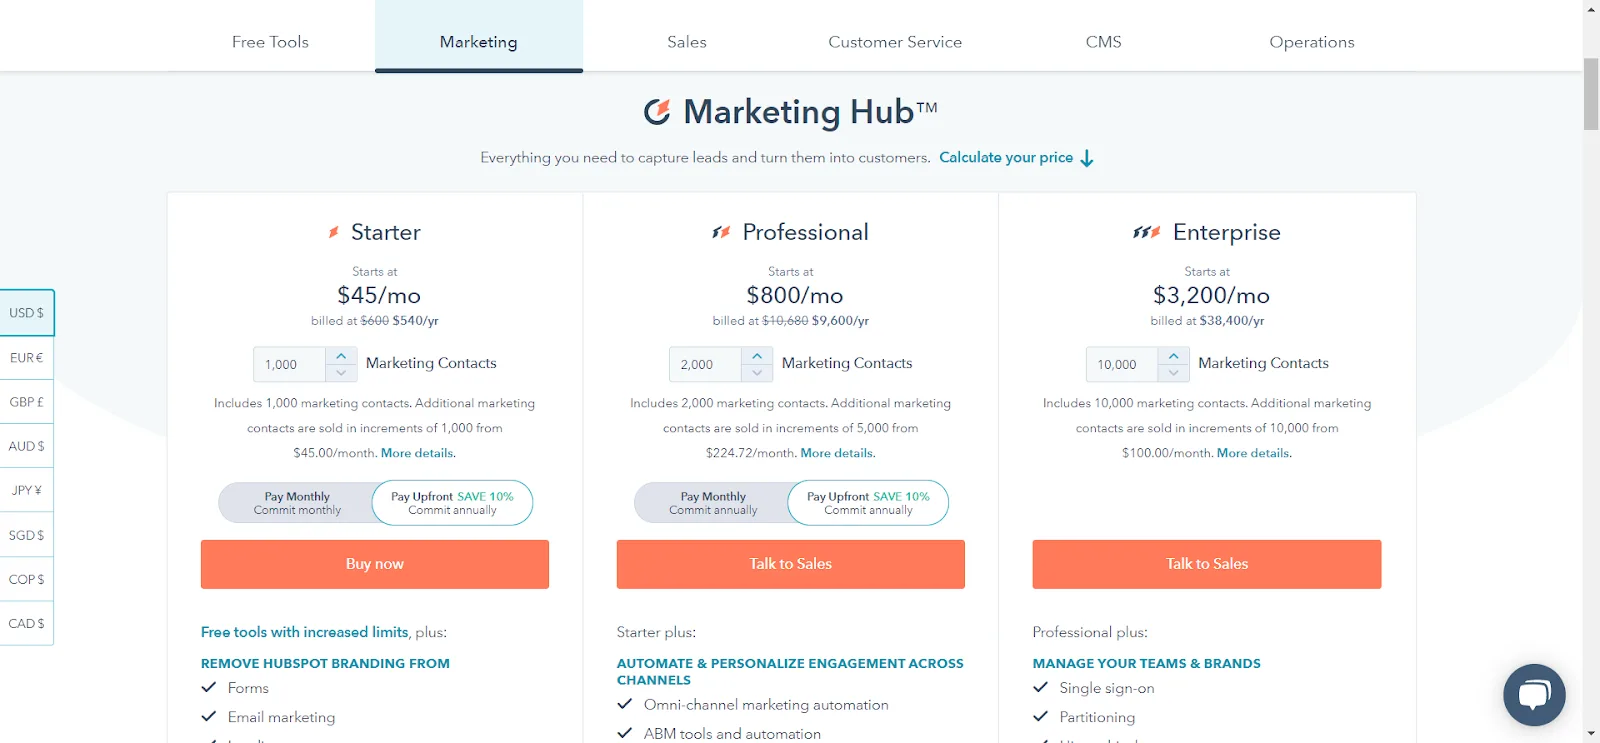Click the Enterprise plan triple-lightning icon
1600x743 pixels.
pyautogui.click(x=1147, y=232)
